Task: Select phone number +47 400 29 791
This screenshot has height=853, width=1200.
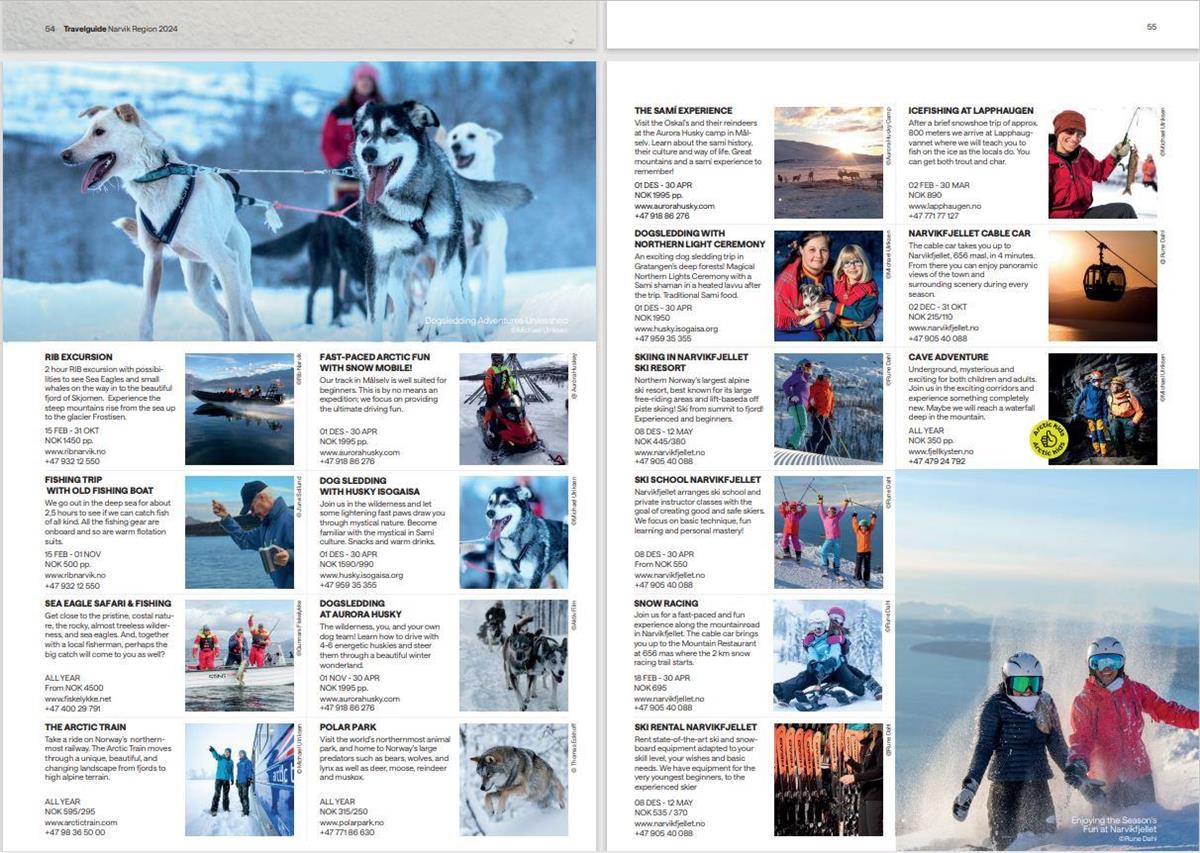Action: point(73,708)
